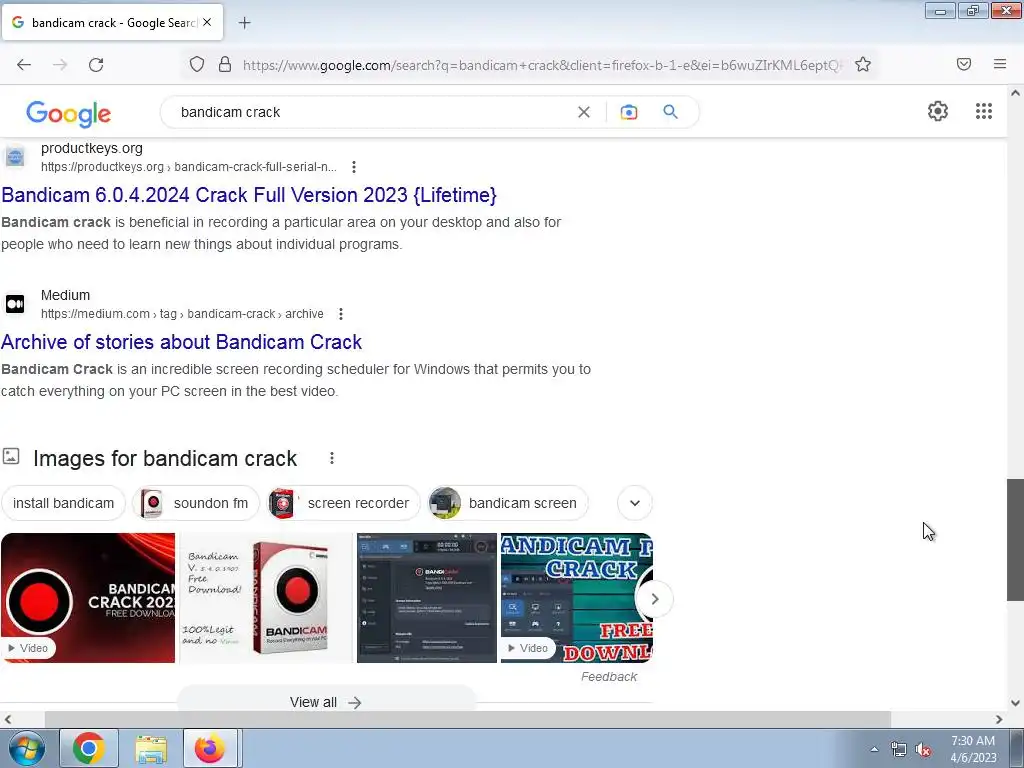Screen dimensions: 1024x768
Task: Launch Chrome from the taskbar
Action: (89, 748)
